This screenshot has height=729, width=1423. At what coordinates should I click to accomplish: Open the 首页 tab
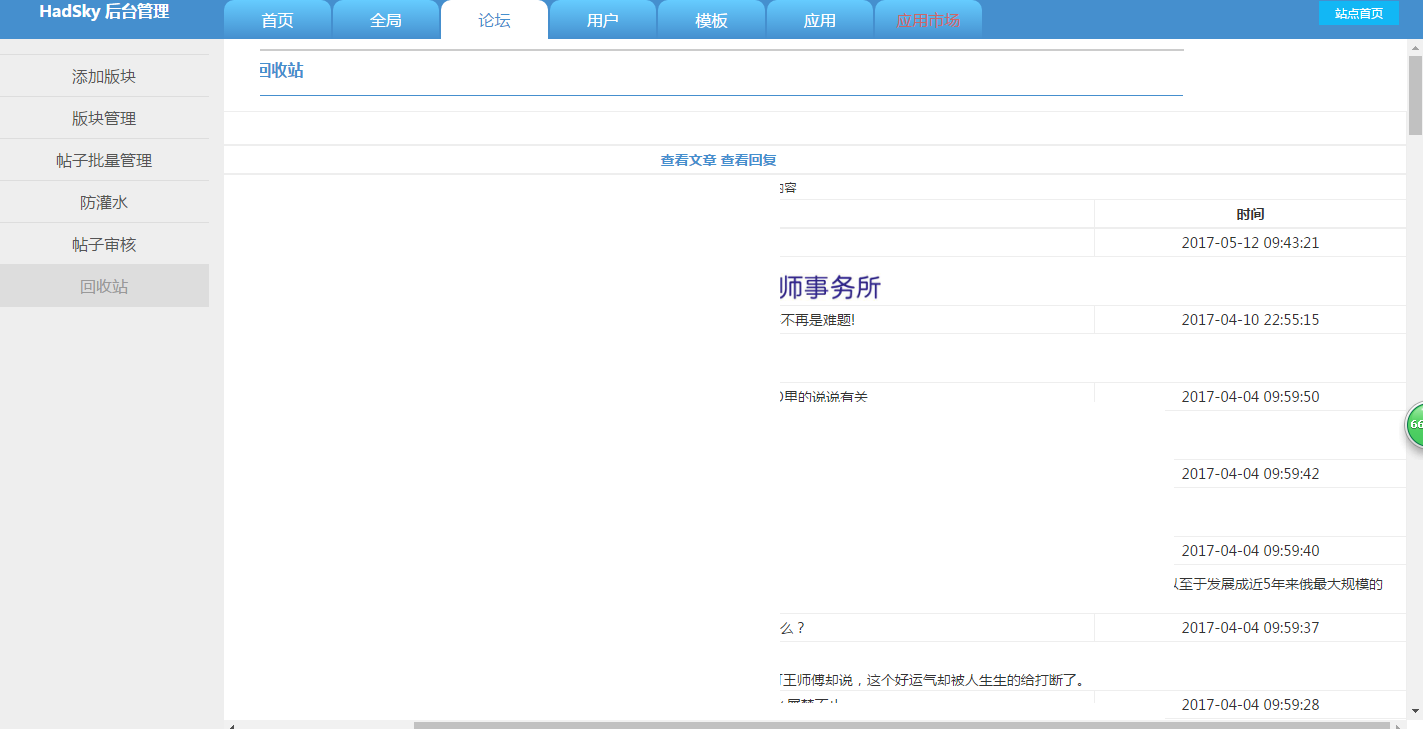tap(277, 20)
